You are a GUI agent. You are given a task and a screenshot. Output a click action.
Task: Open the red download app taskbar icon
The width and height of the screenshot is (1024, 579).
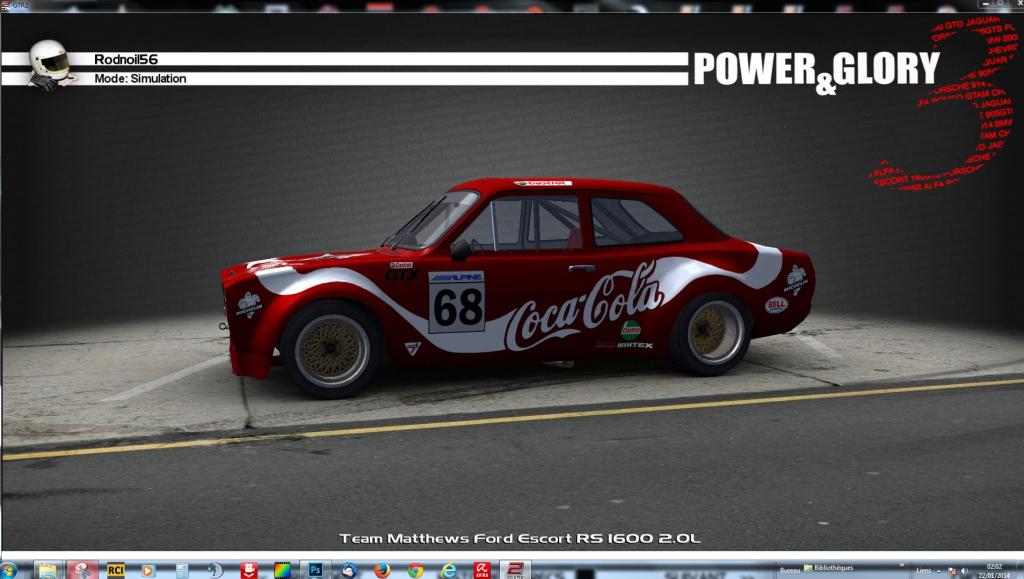click(x=249, y=570)
